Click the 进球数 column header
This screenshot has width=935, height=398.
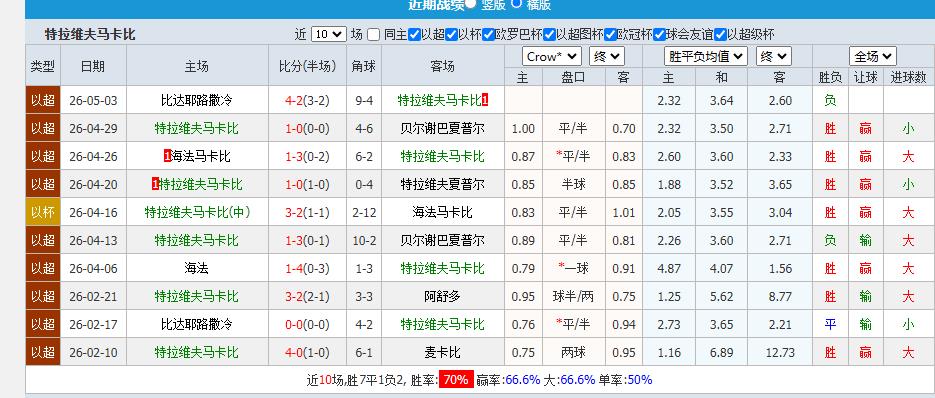[x=908, y=77]
